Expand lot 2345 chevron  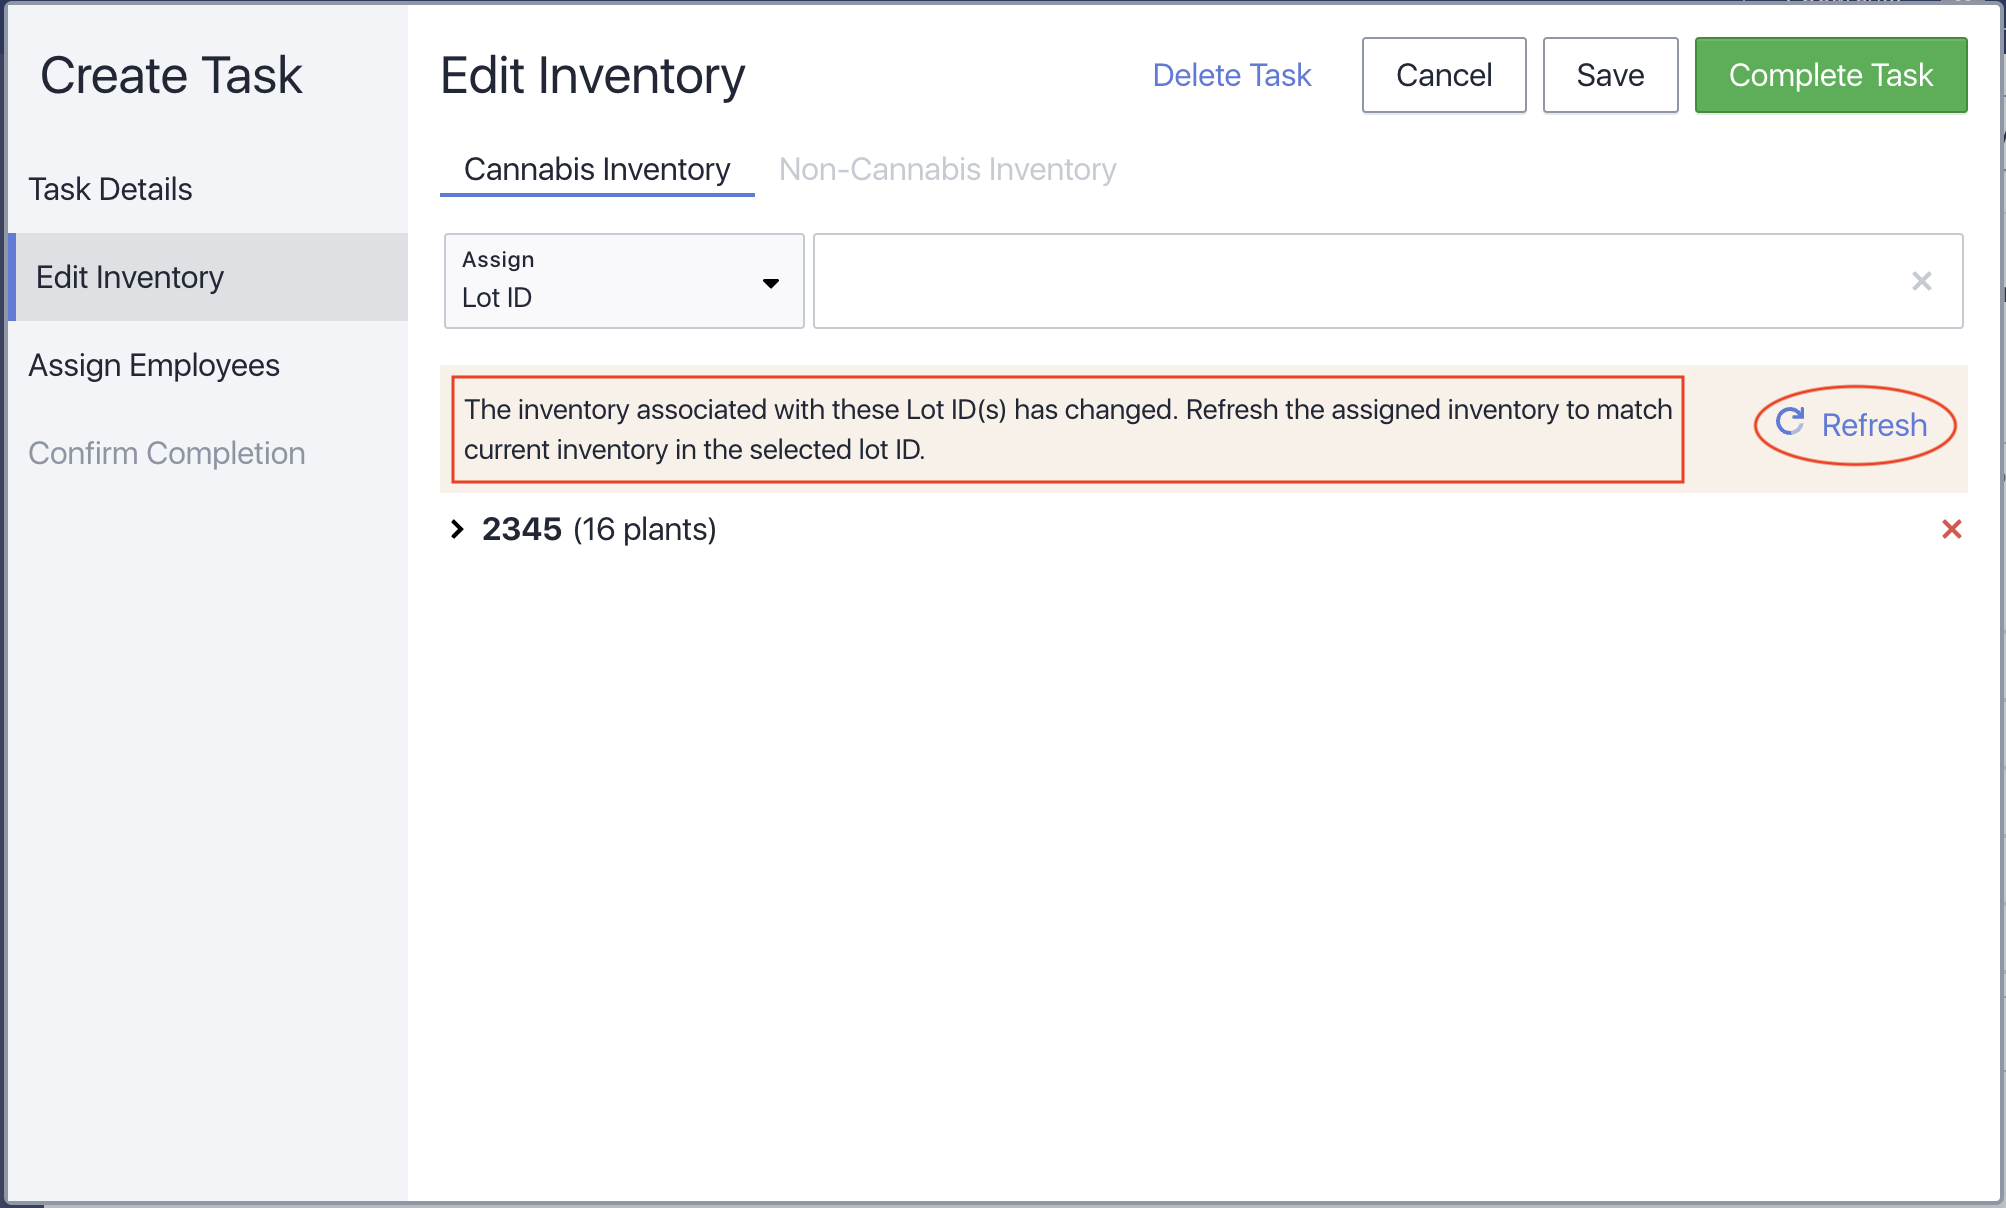(457, 529)
